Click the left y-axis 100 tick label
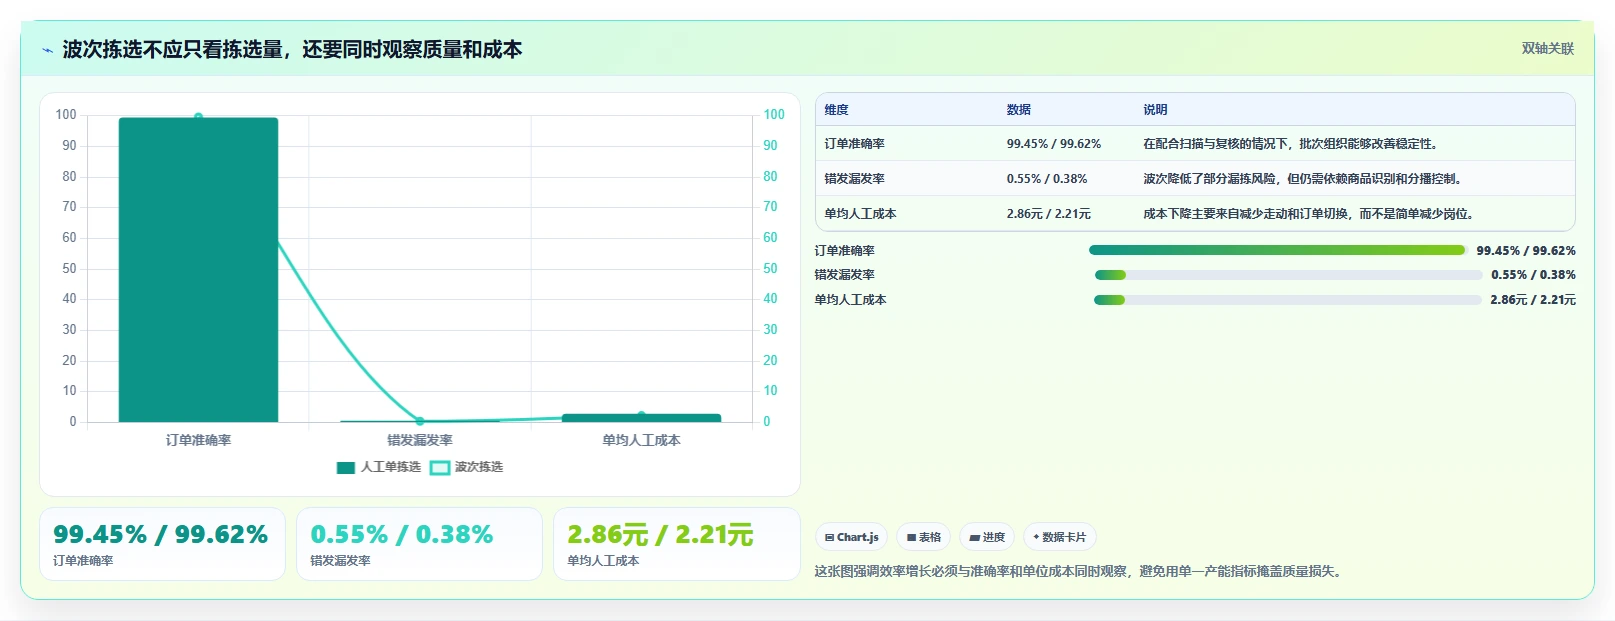 point(66,115)
